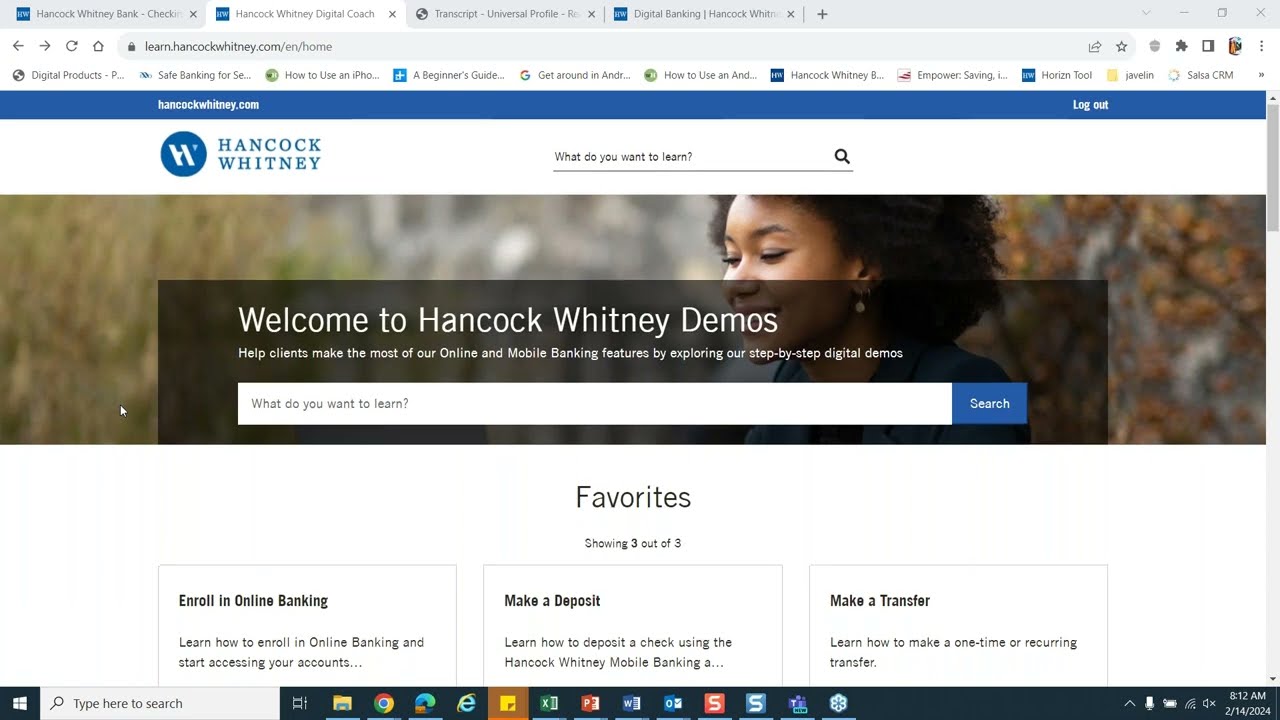Image resolution: width=1280 pixels, height=720 pixels.
Task: Open the Extensions puzzle menu
Action: pyautogui.click(x=1182, y=46)
